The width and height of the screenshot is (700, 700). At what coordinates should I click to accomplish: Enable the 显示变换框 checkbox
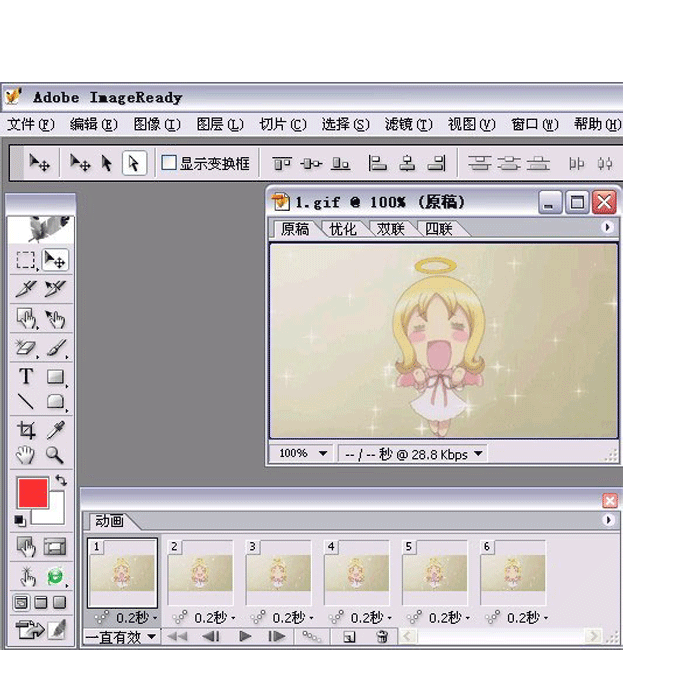[169, 163]
